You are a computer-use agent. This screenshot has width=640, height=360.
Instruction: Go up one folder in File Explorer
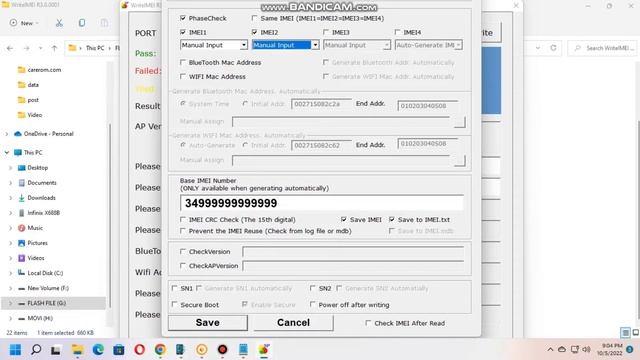click(x=54, y=48)
